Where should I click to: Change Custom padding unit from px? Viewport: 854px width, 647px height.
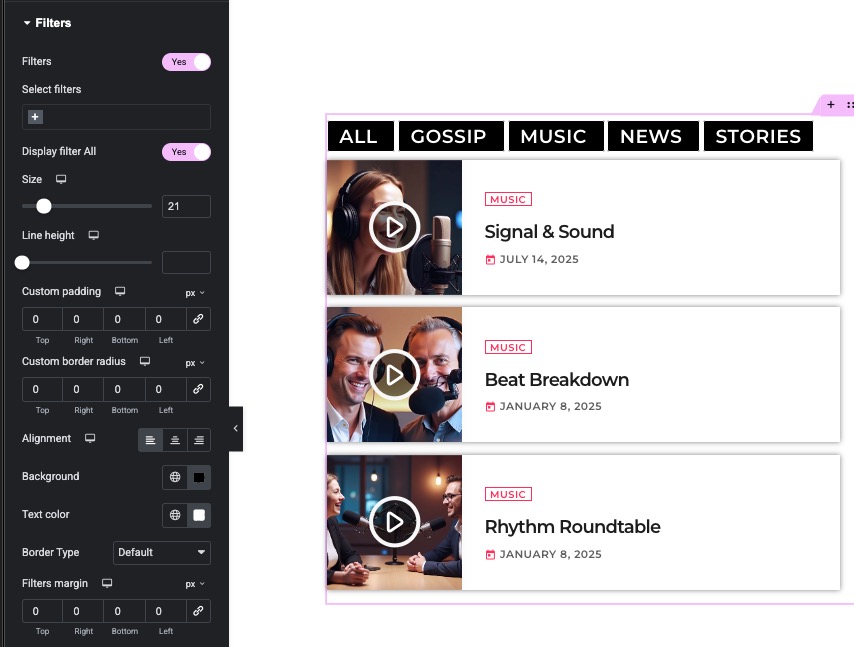point(195,293)
